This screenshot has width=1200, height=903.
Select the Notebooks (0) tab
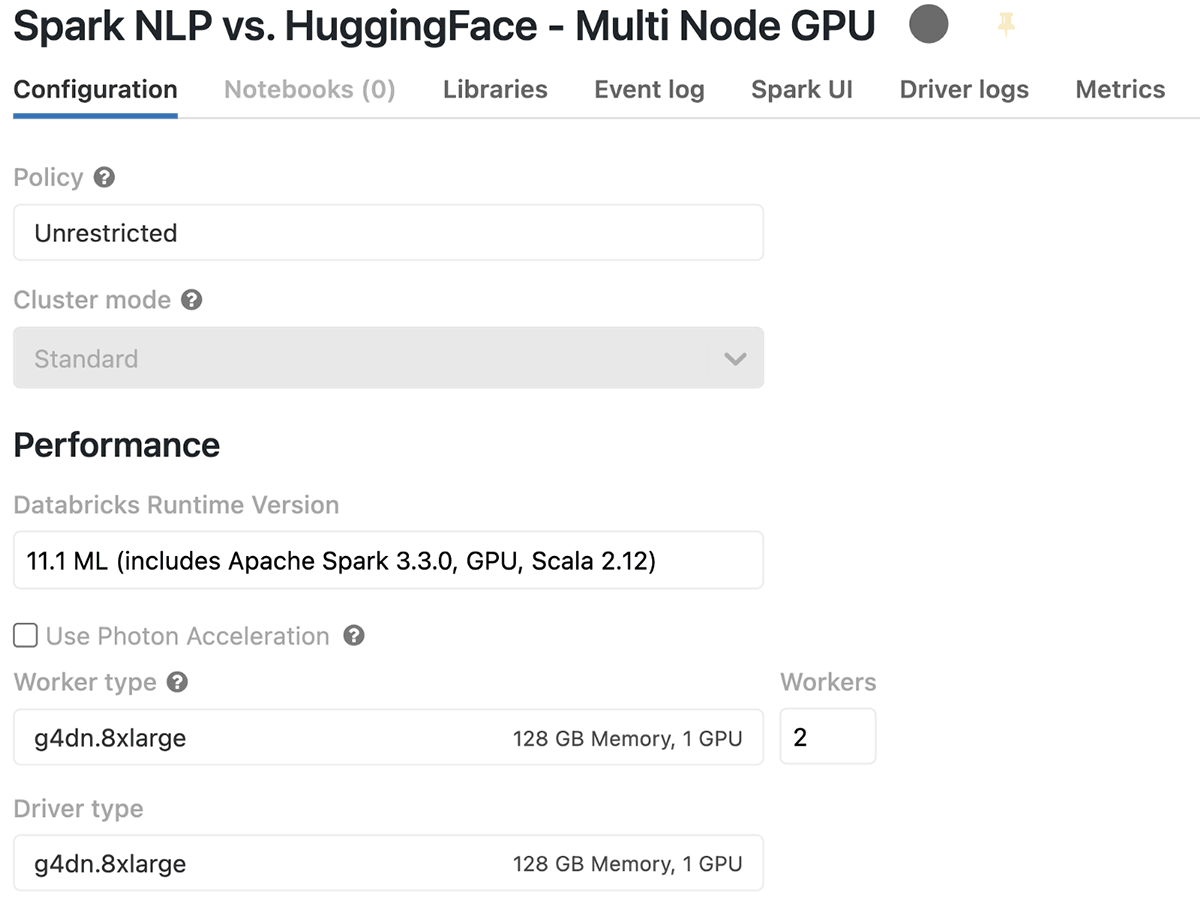pyautogui.click(x=310, y=90)
